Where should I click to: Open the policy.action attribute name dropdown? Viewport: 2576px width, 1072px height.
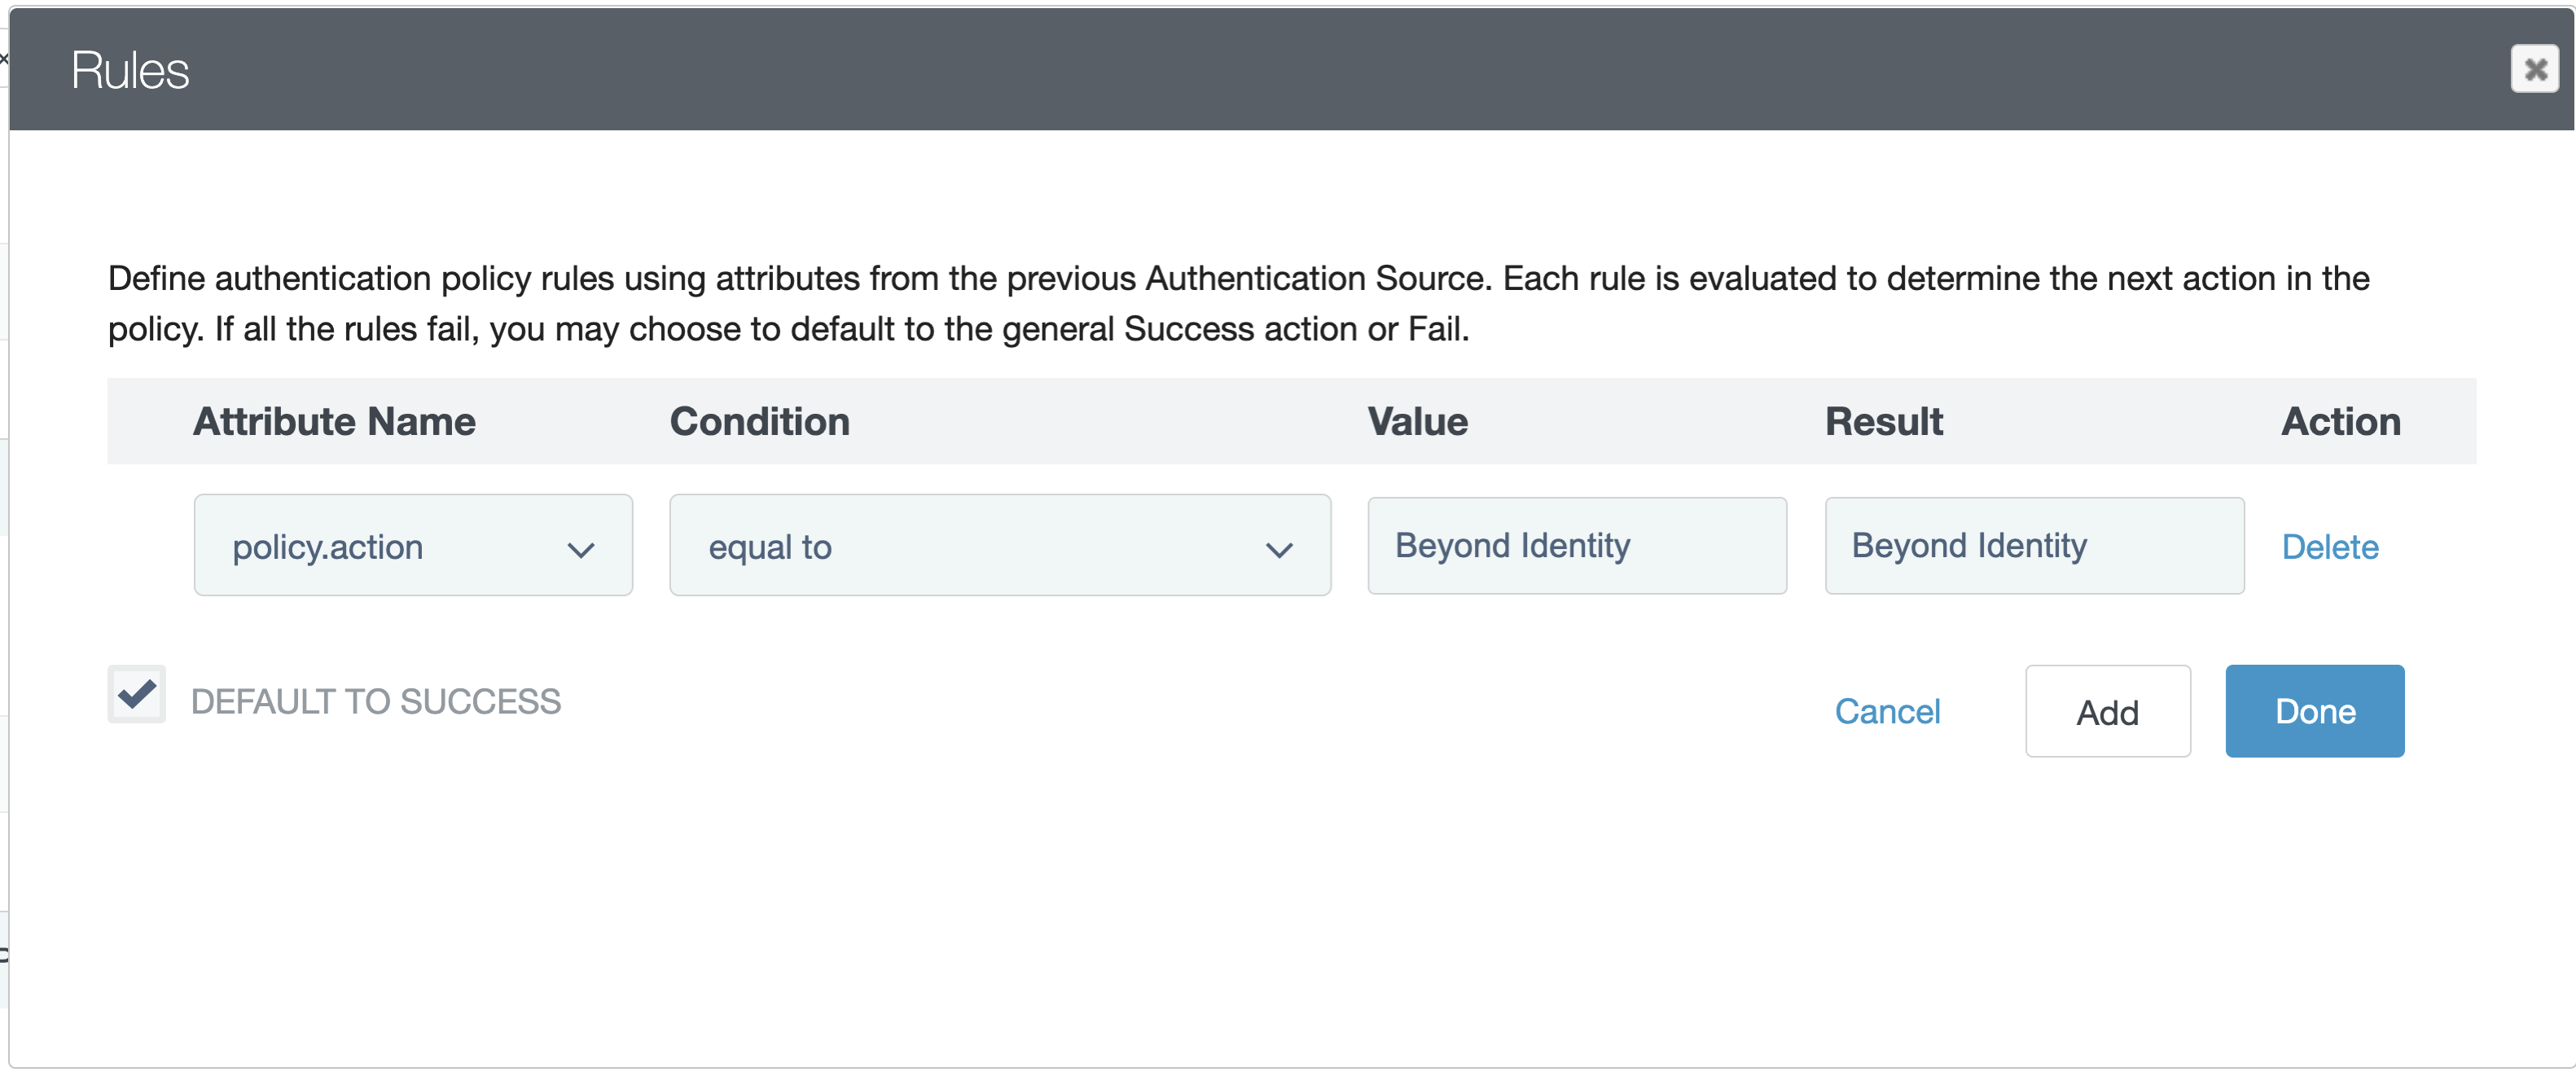[x=413, y=546]
